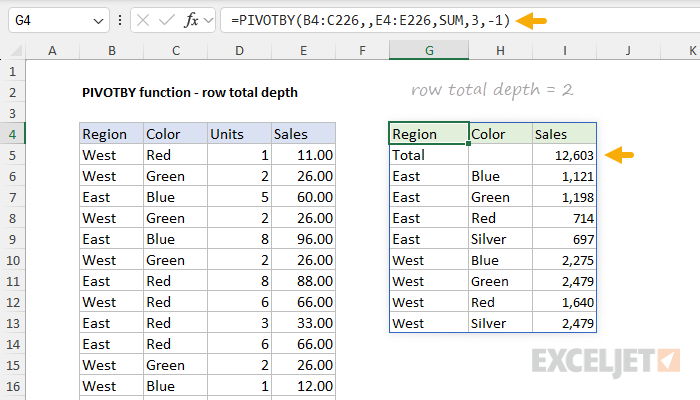
Task: Select the West Red sales value 1,640
Action: click(564, 302)
